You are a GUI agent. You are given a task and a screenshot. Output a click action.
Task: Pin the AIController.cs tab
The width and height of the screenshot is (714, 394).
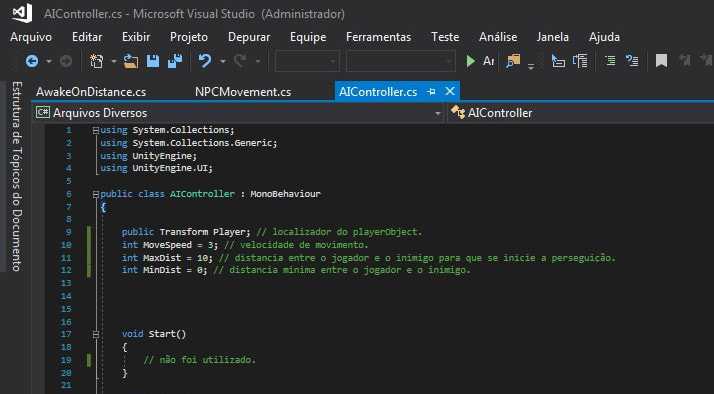pos(431,92)
